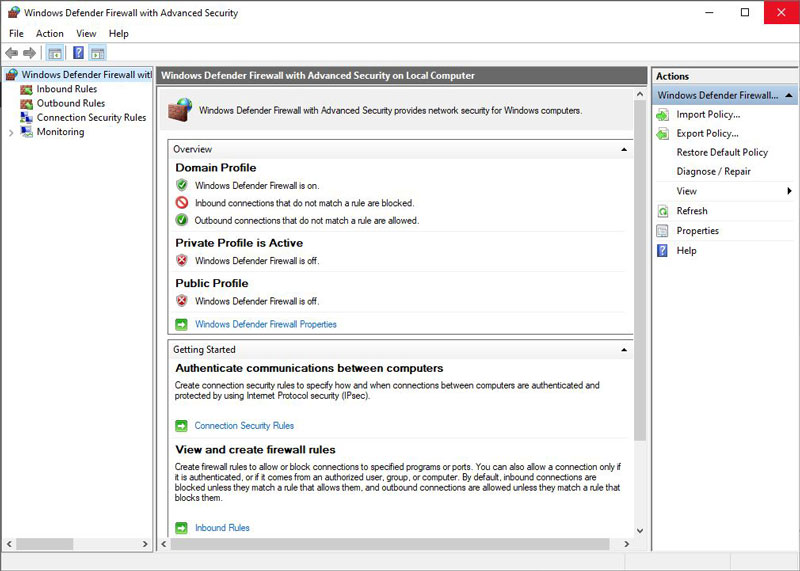Image resolution: width=800 pixels, height=571 pixels.
Task: Click red shield icon under Private Profile
Action: [182, 261]
